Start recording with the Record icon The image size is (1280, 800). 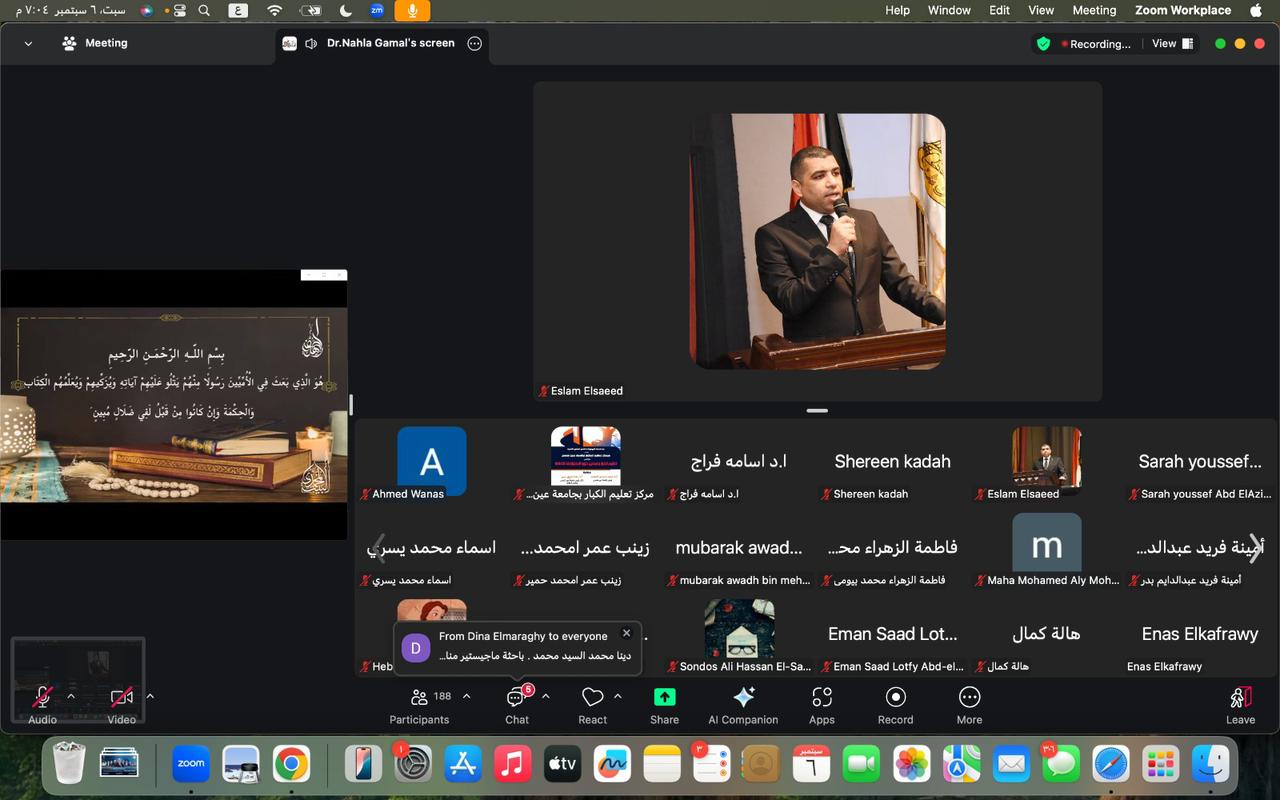pos(895,705)
